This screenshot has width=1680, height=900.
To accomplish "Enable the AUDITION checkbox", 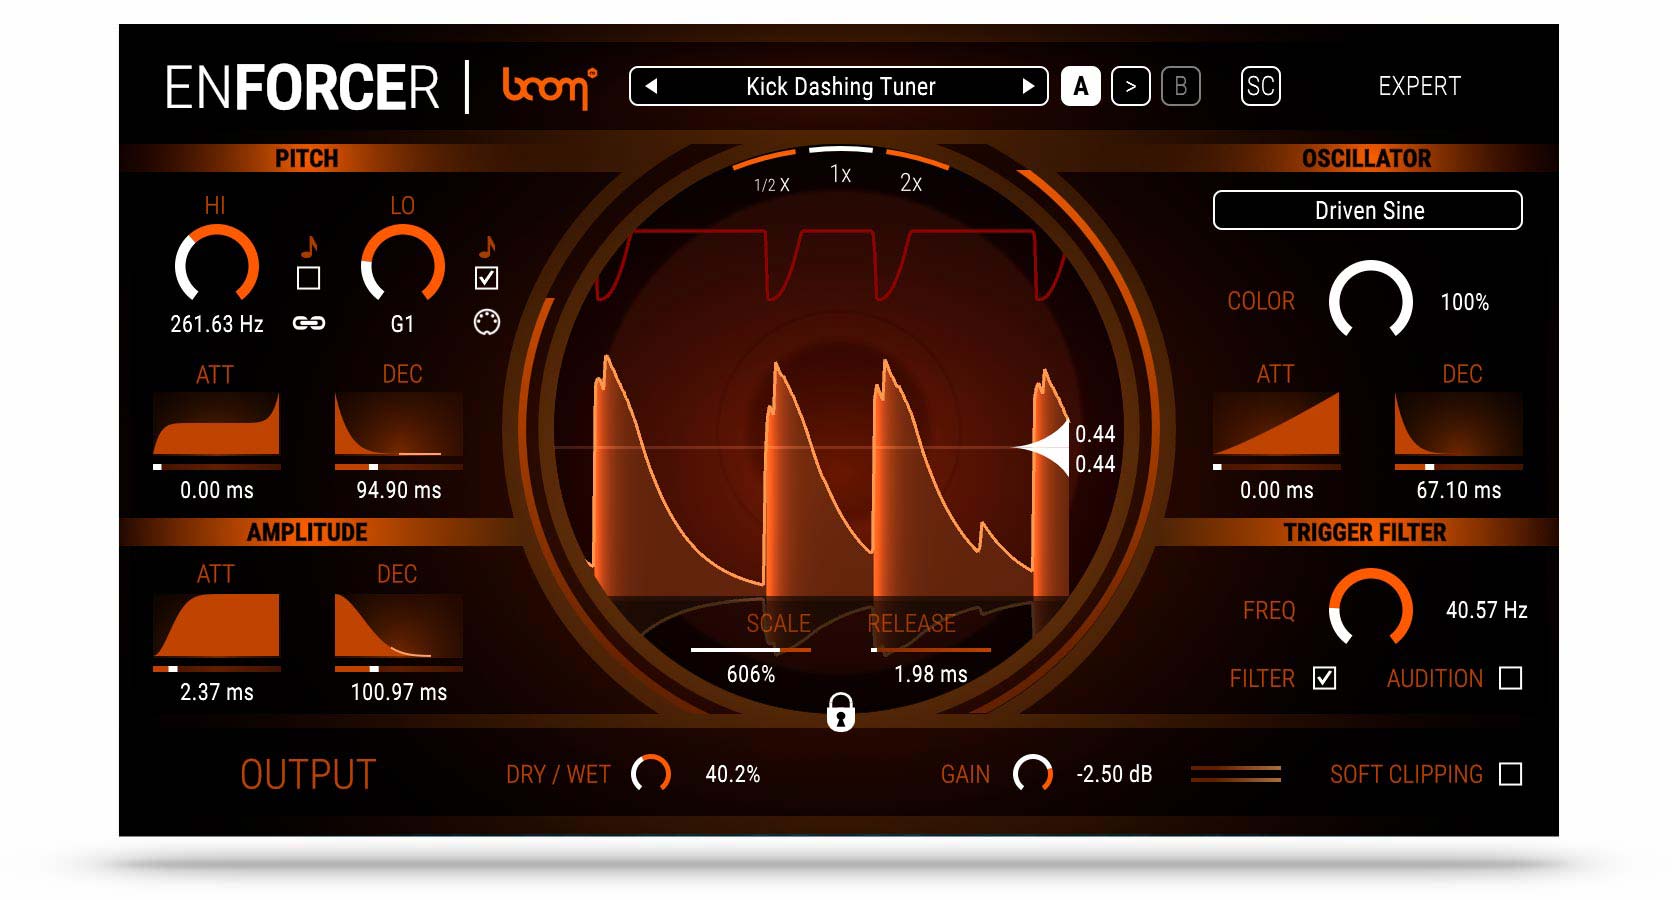I will coord(1510,679).
